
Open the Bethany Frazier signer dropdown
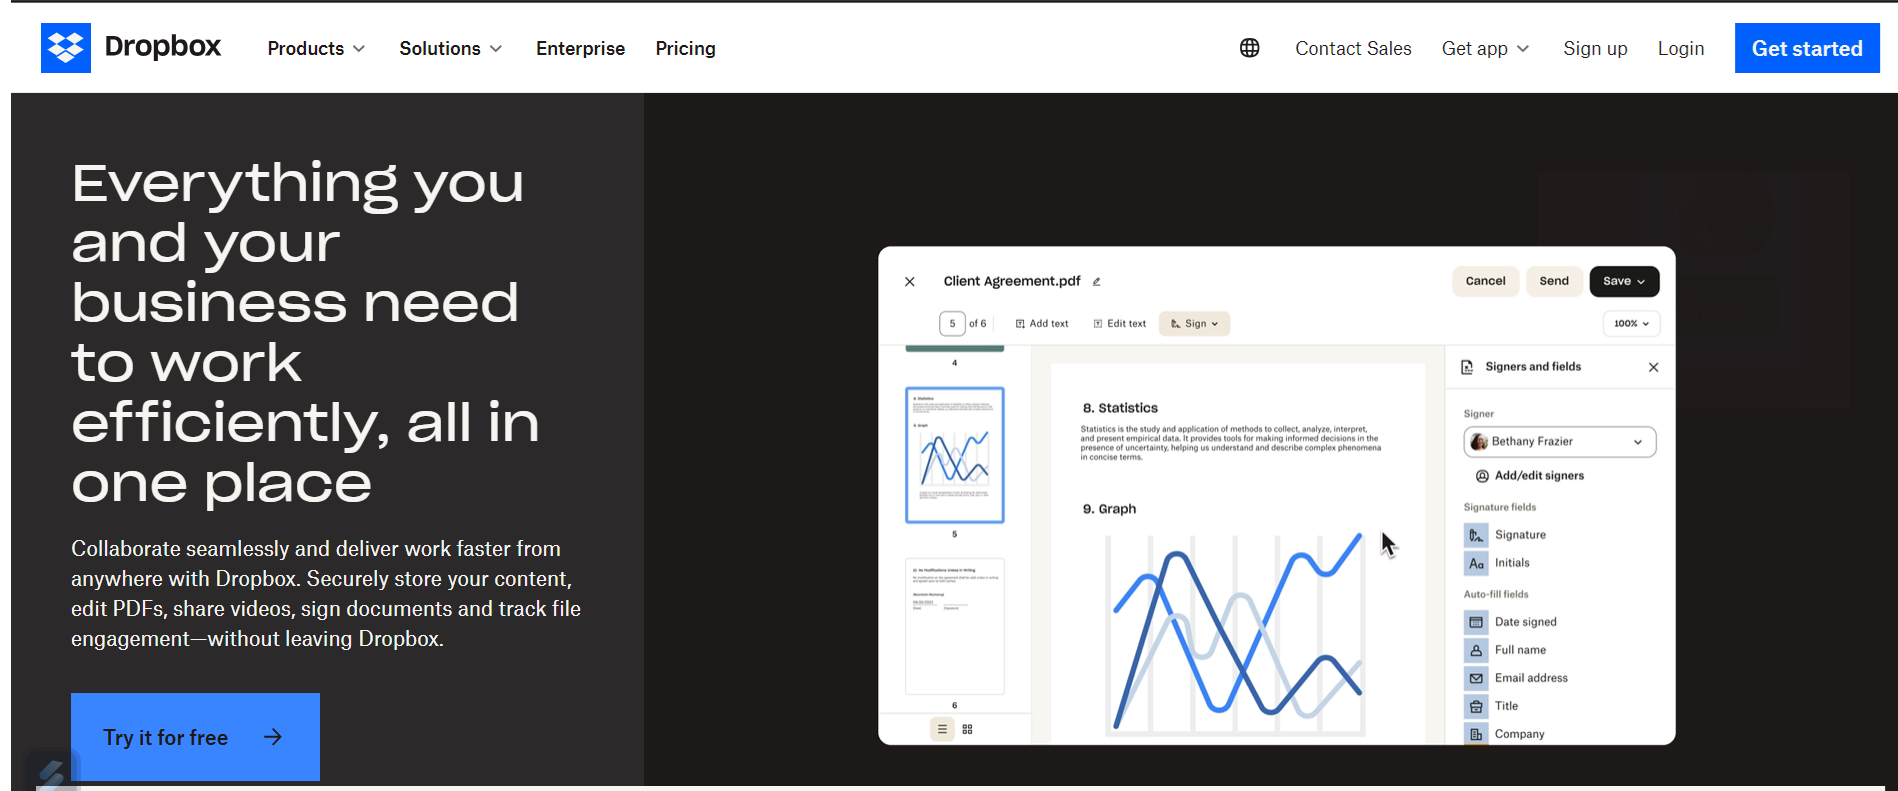click(x=1559, y=442)
